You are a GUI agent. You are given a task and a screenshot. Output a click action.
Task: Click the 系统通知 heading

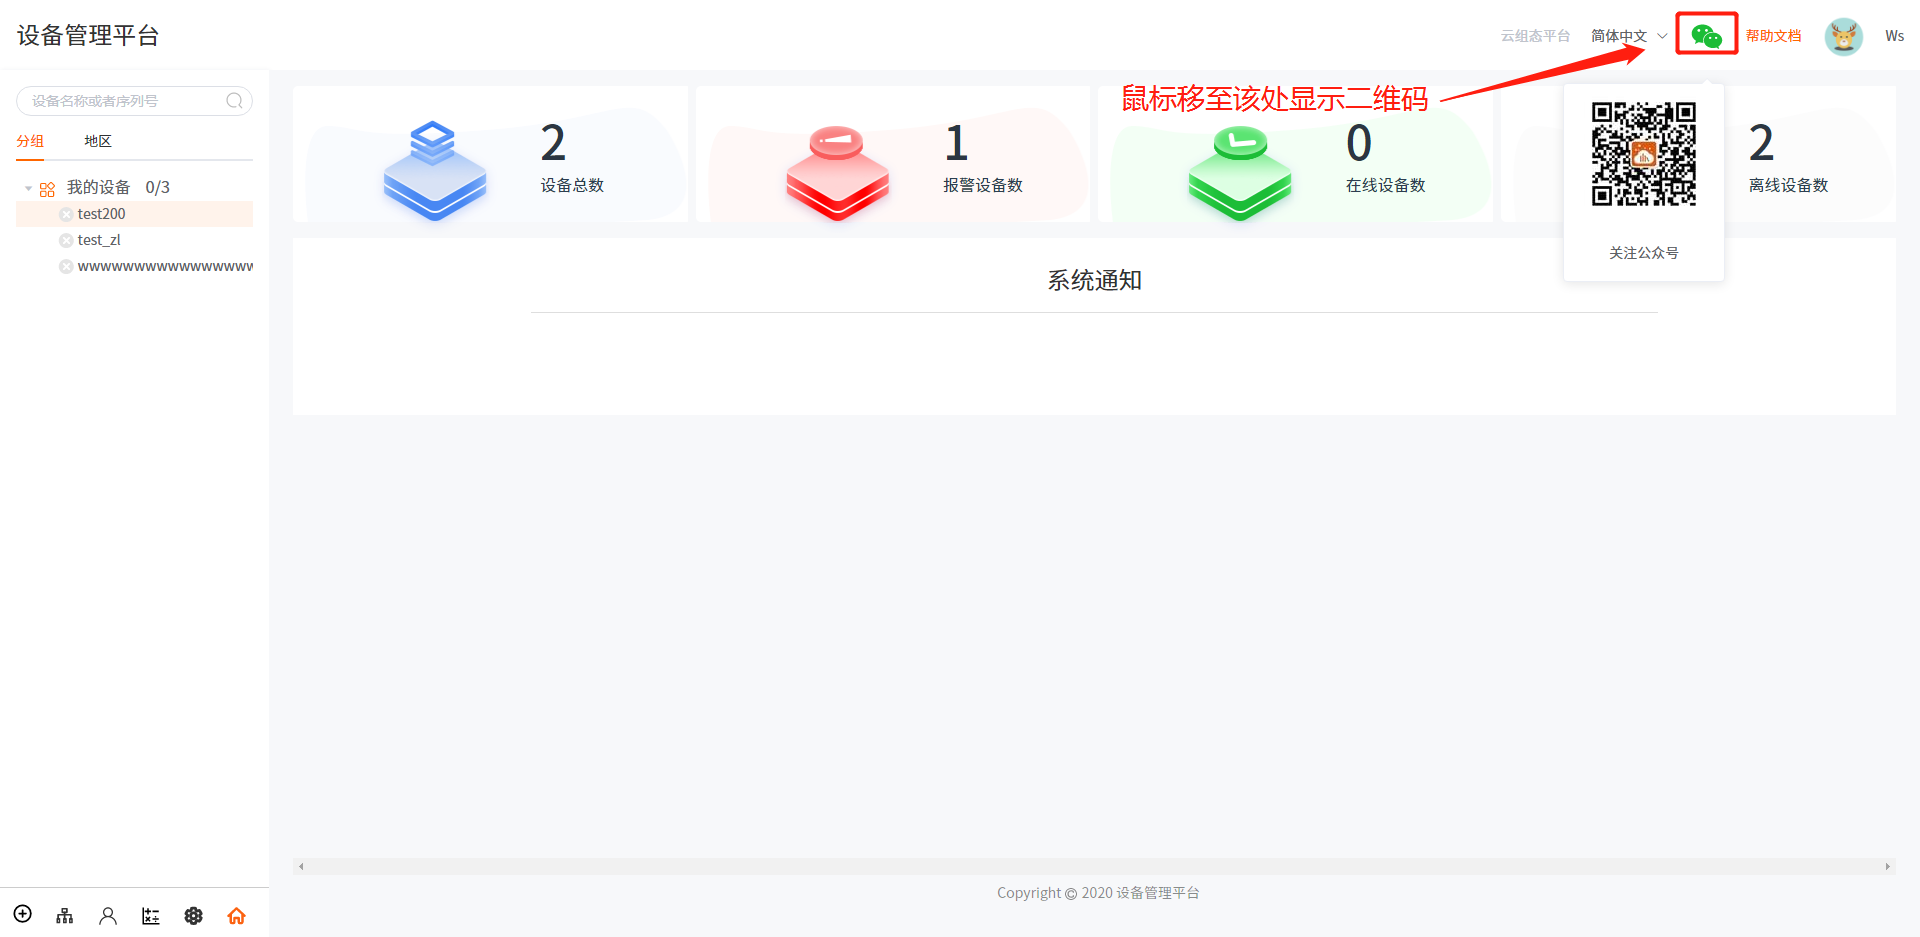coord(1094,280)
